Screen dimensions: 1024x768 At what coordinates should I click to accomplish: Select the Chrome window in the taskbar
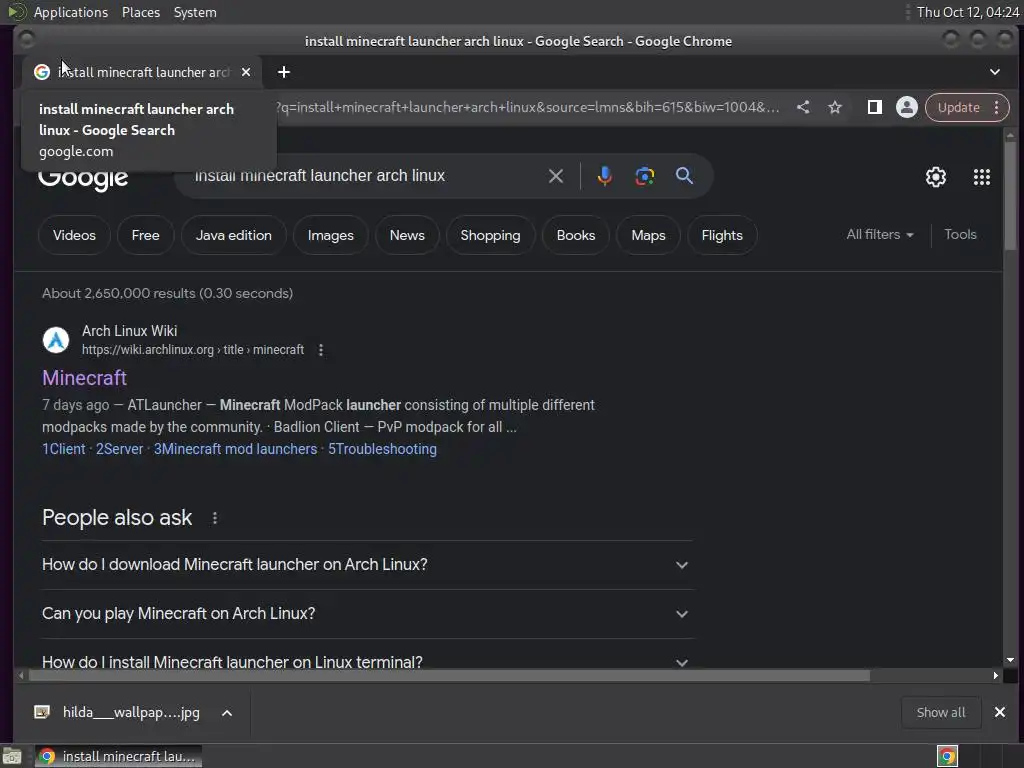click(118, 756)
